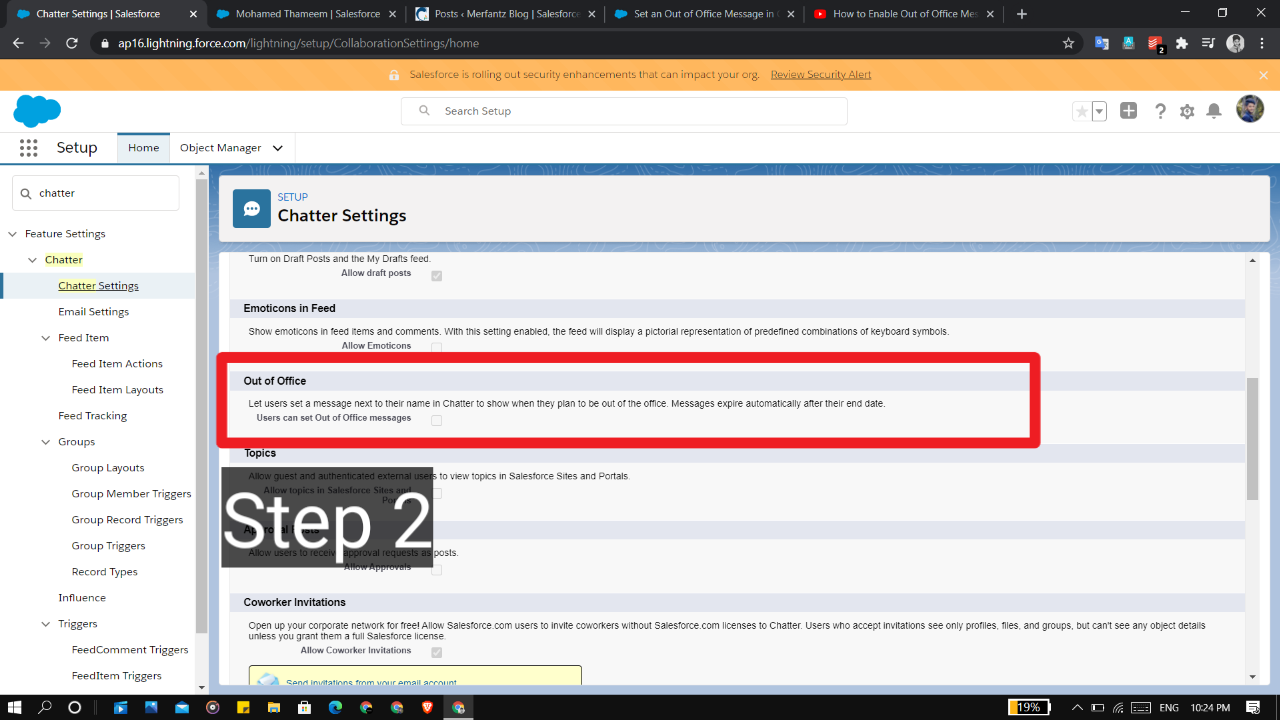Enable Users can set Out of Office messages
The image size is (1280, 720).
point(436,420)
